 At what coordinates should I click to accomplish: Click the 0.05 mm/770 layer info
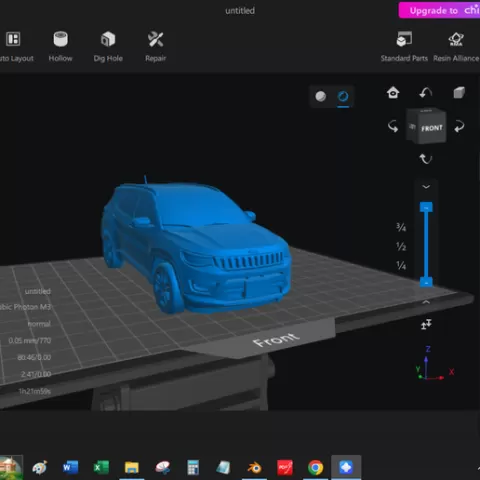click(30, 341)
